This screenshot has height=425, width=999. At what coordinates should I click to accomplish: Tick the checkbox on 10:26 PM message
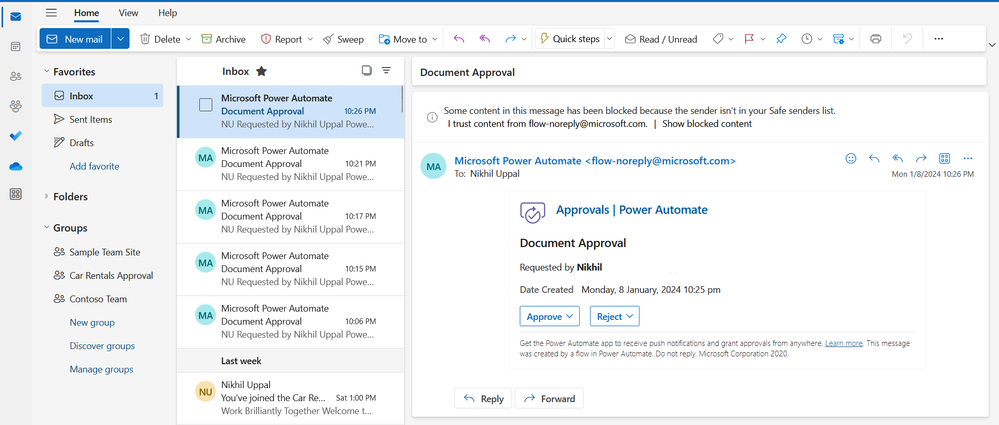click(x=206, y=105)
